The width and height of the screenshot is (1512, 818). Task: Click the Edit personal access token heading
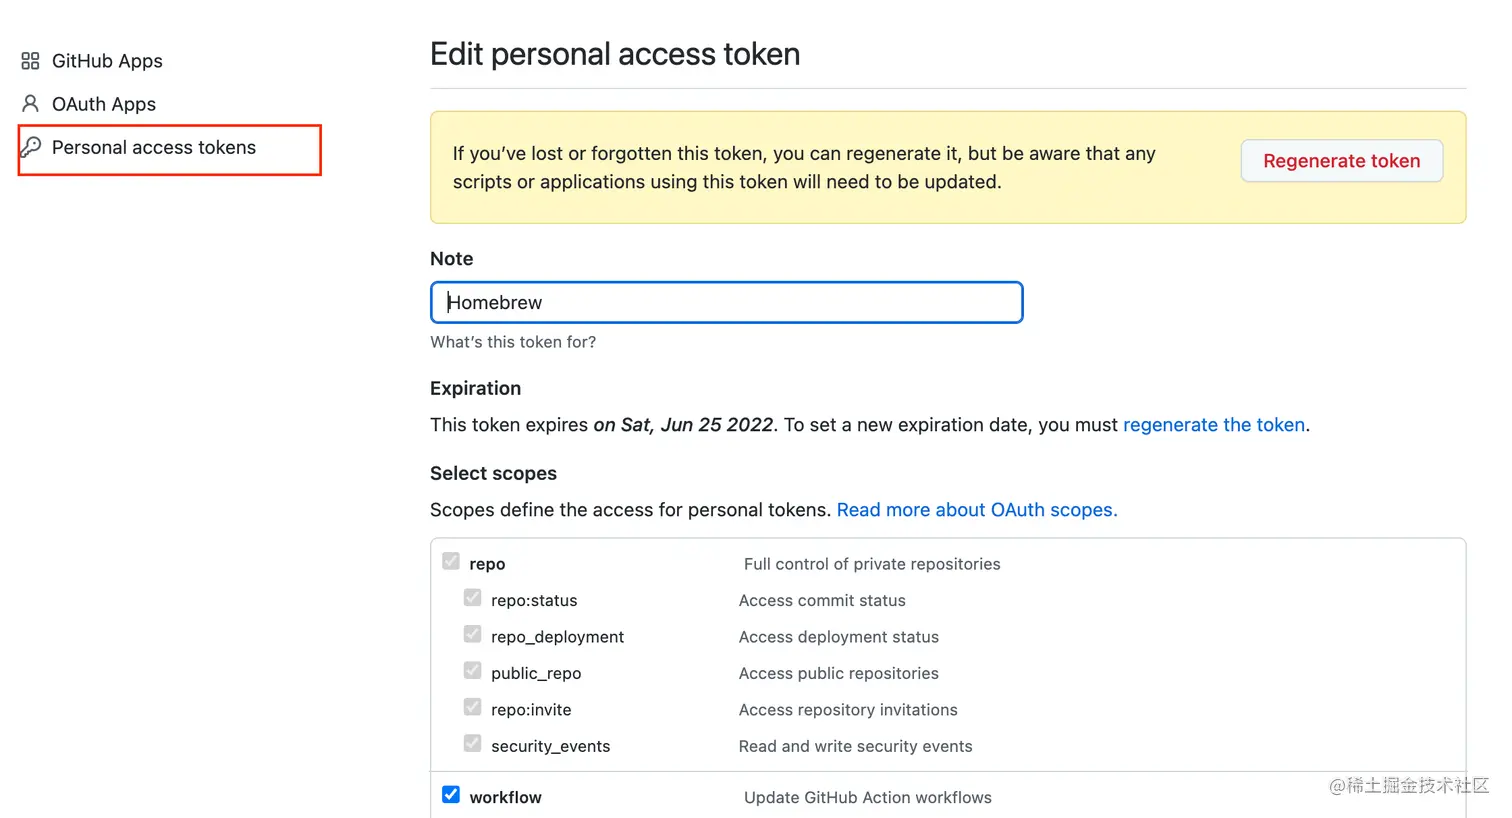point(615,54)
